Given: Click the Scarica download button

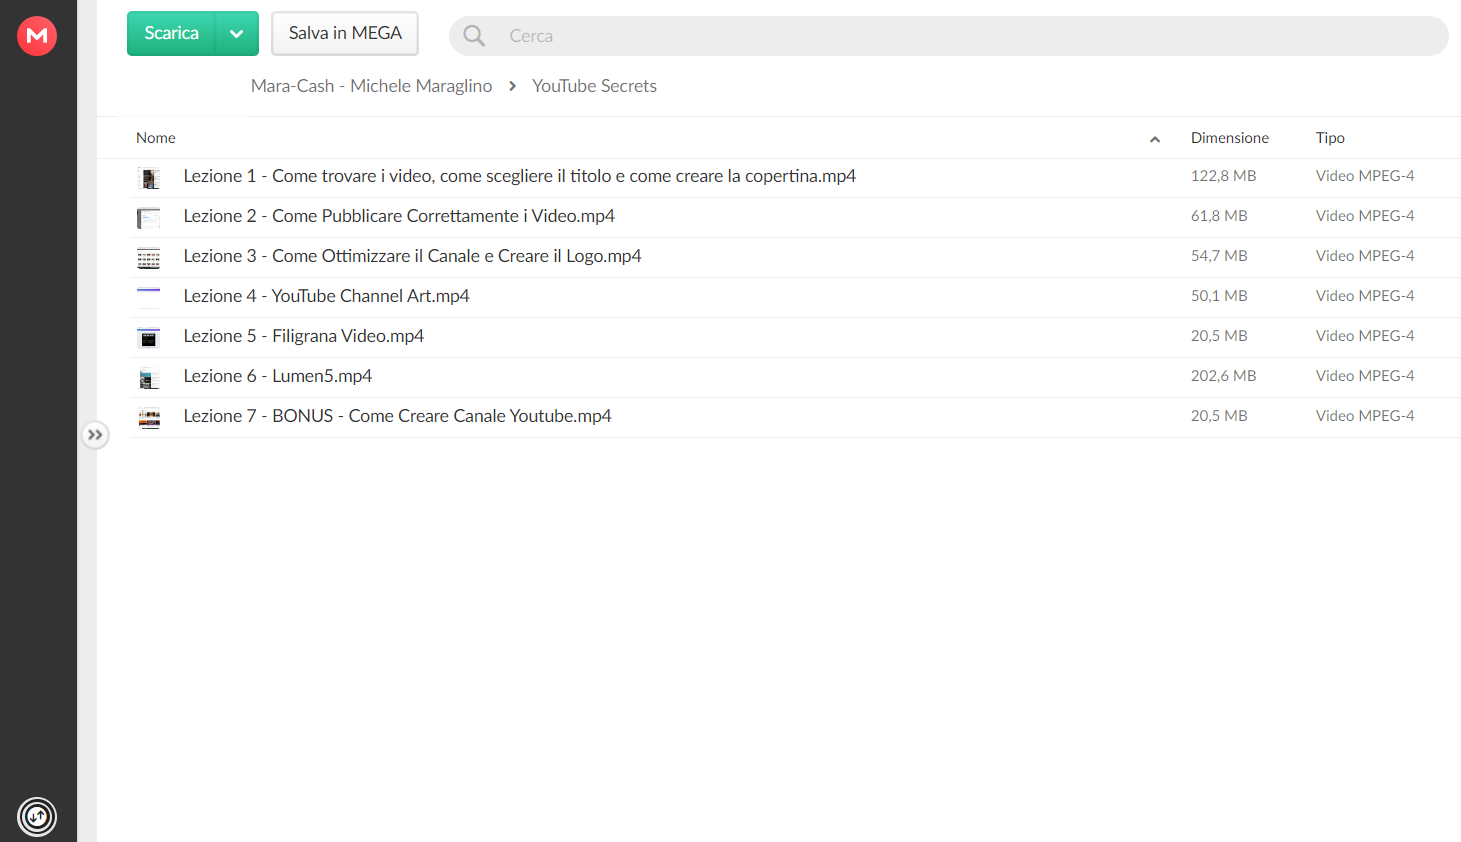Looking at the screenshot, I should pyautogui.click(x=171, y=33).
